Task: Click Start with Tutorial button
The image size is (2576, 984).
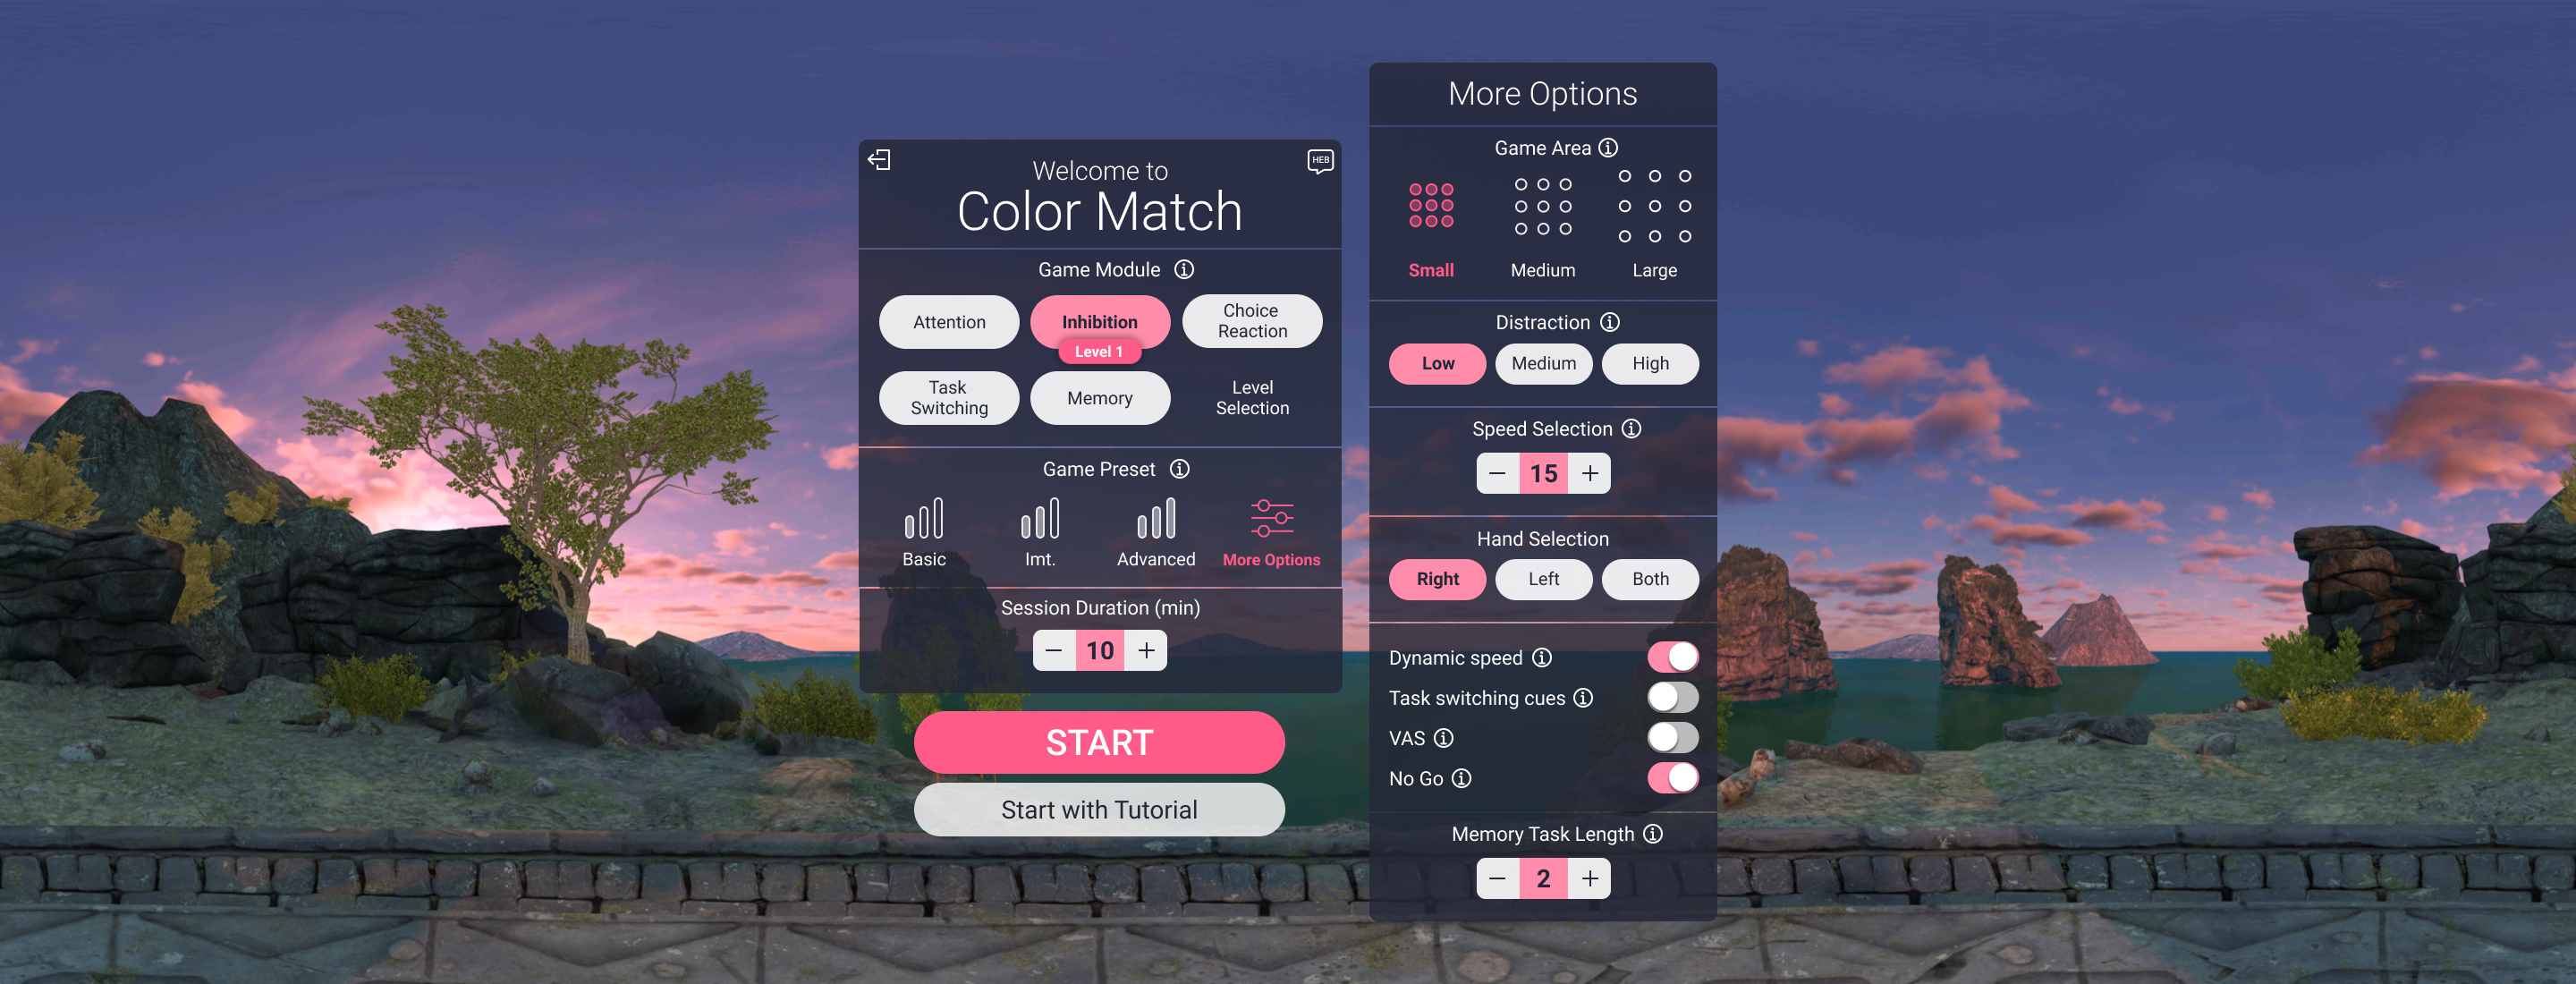Action: click(x=1097, y=809)
